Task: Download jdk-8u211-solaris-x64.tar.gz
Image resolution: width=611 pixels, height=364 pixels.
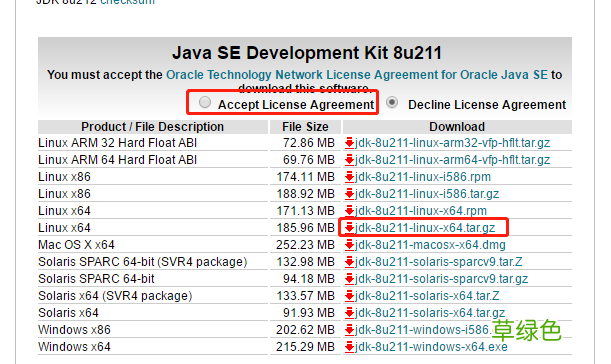Action: 429,313
